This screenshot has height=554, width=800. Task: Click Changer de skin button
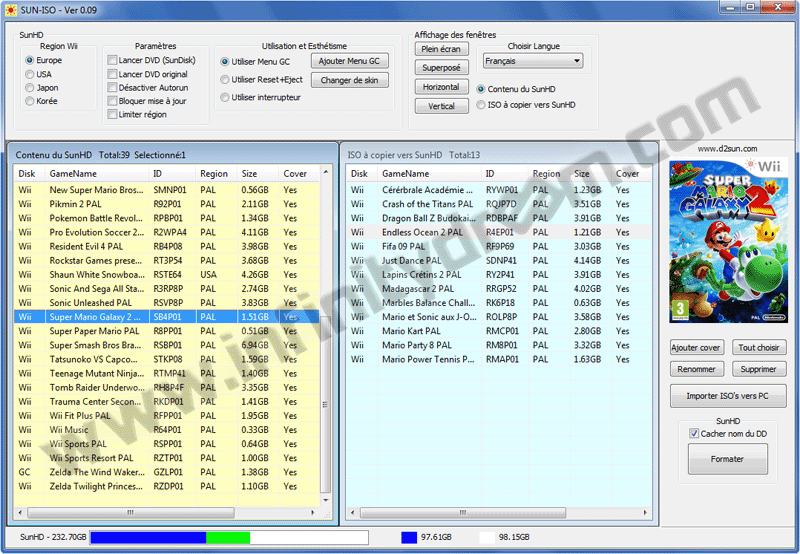(x=349, y=80)
